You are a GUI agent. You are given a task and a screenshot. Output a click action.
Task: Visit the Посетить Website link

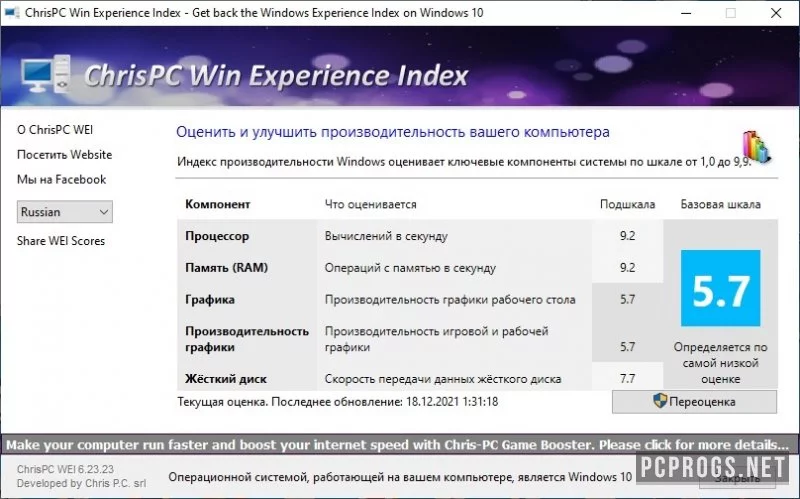click(64, 155)
